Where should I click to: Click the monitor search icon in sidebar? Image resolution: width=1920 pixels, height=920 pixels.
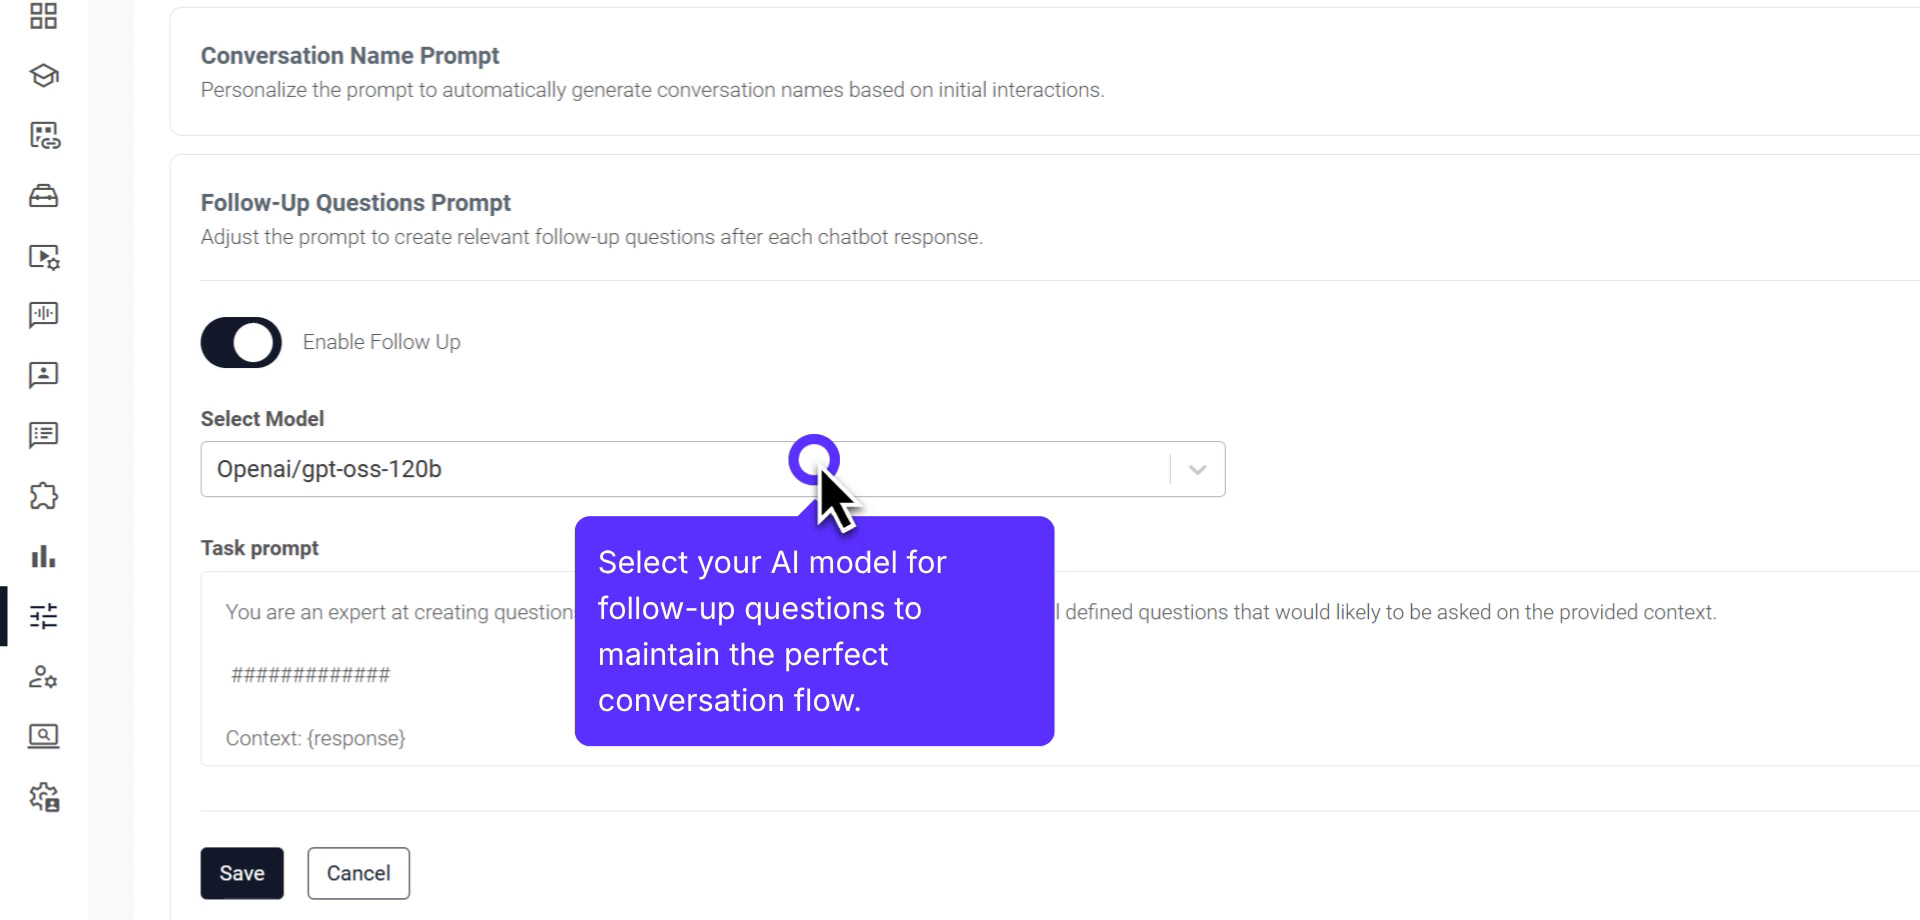pyautogui.click(x=43, y=737)
